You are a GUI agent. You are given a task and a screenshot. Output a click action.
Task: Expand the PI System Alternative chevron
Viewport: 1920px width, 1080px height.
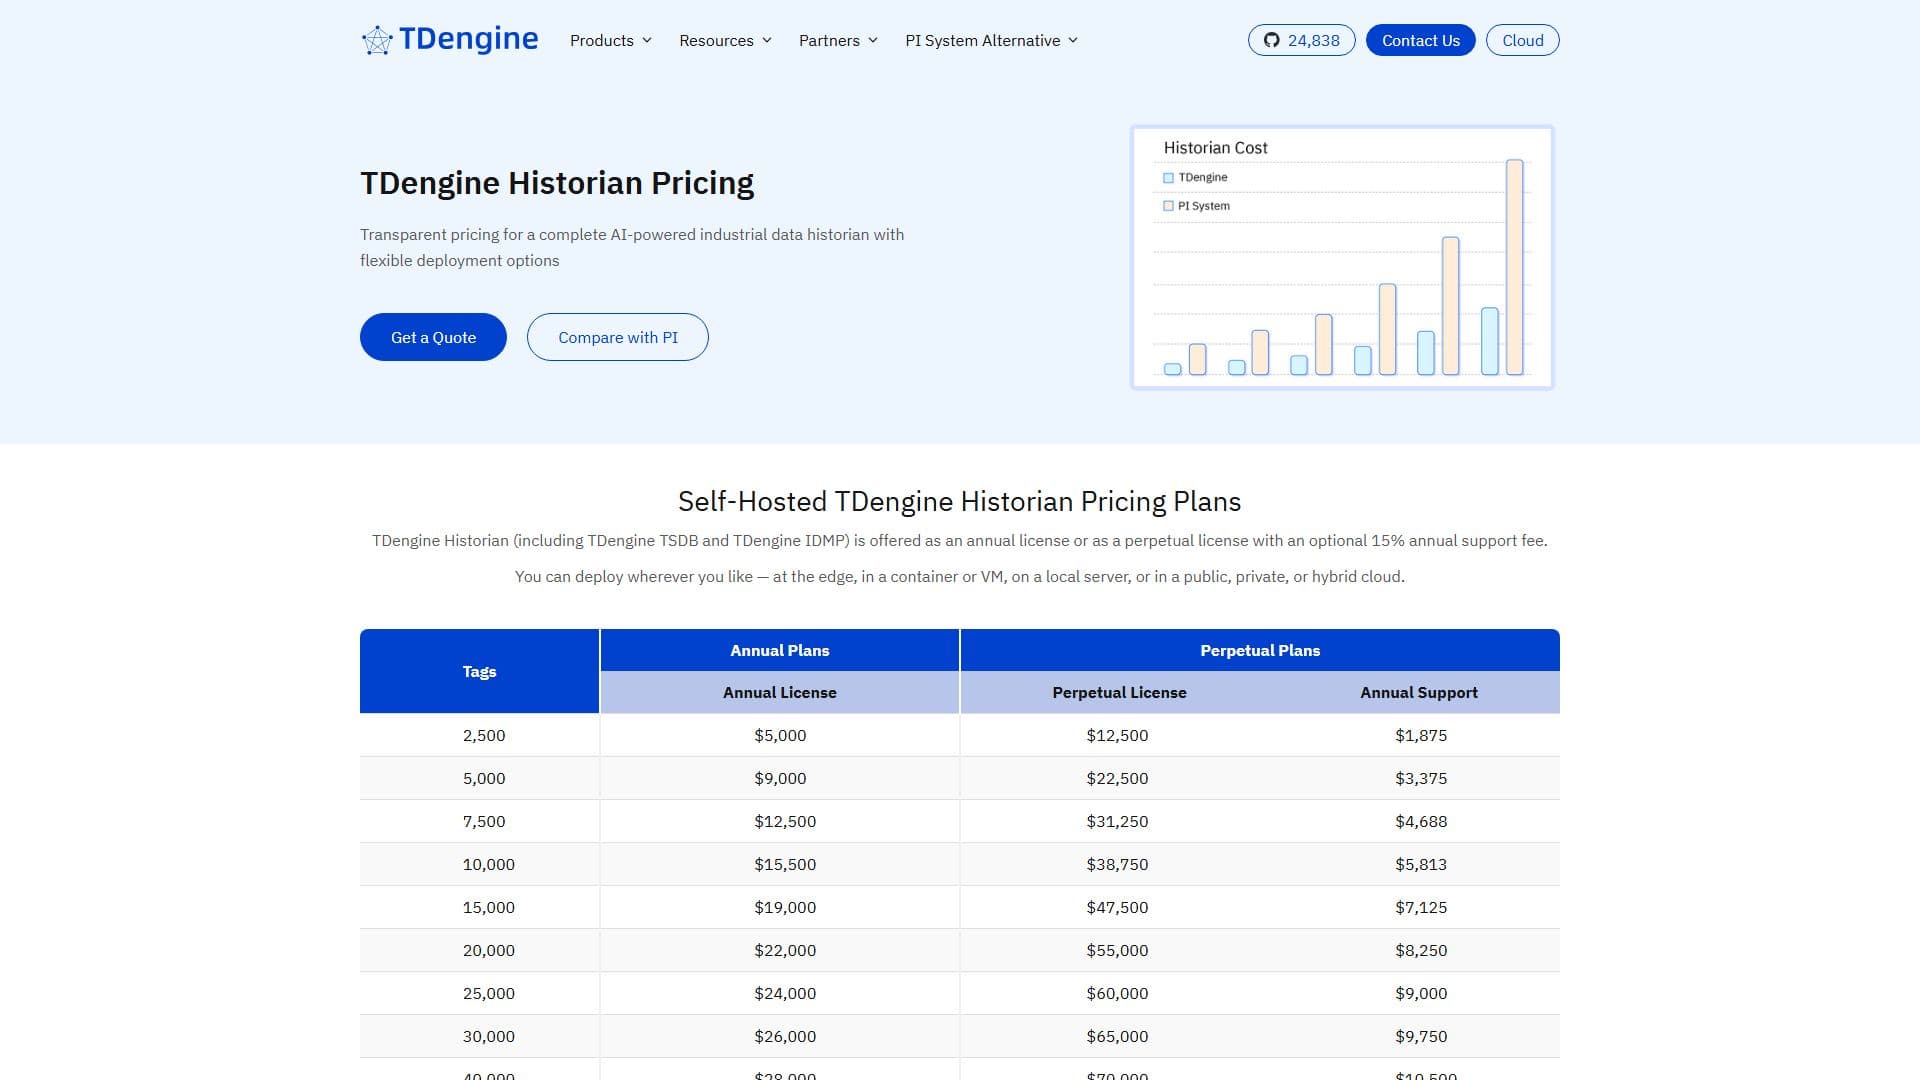tap(1073, 40)
